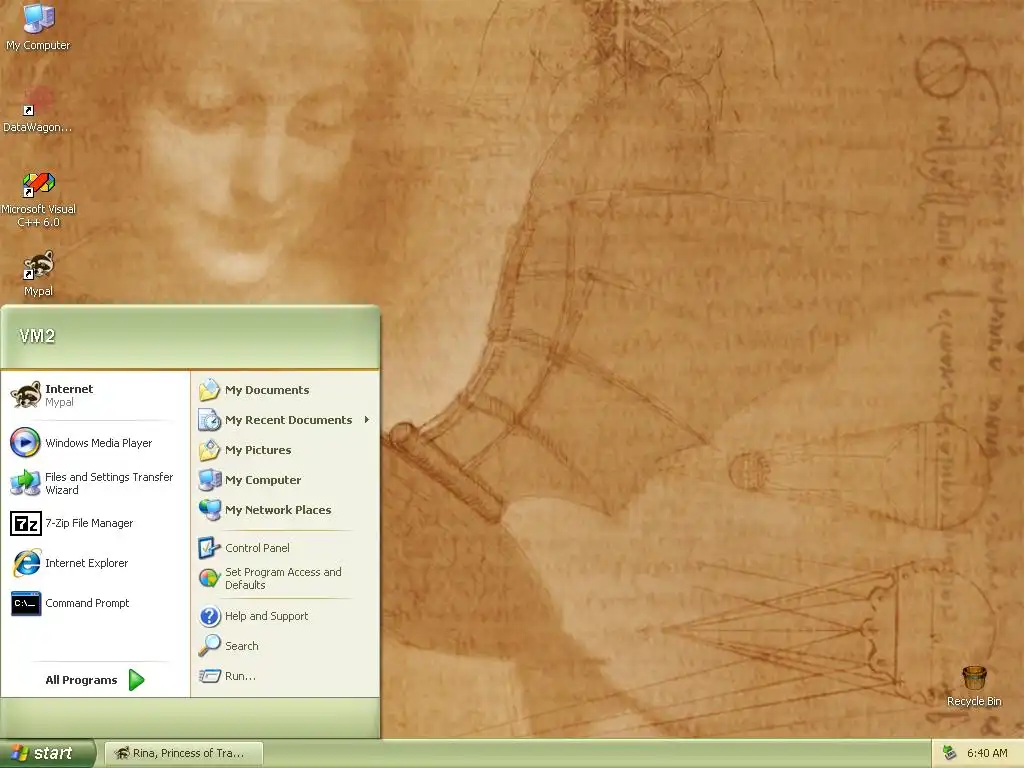Click the Search magnifying glass icon
Image resolution: width=1024 pixels, height=768 pixels.
[x=209, y=646]
